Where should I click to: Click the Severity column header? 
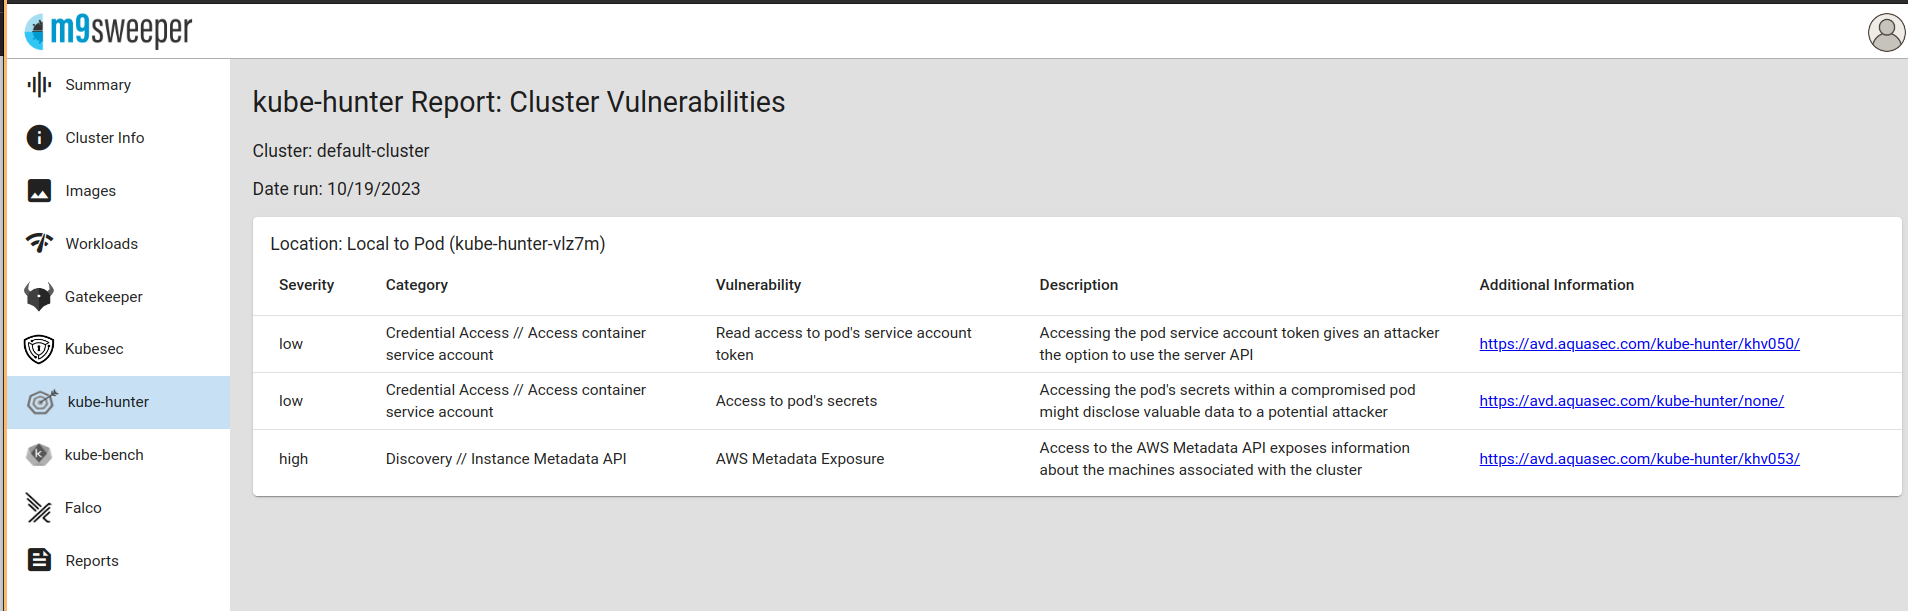[x=306, y=285]
